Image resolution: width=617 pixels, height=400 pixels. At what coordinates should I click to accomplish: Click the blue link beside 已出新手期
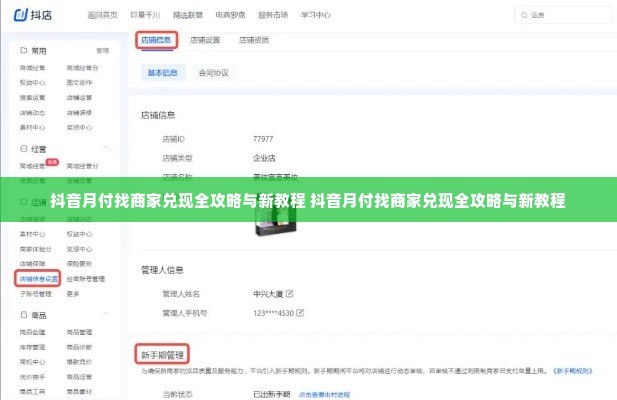click(x=324, y=394)
